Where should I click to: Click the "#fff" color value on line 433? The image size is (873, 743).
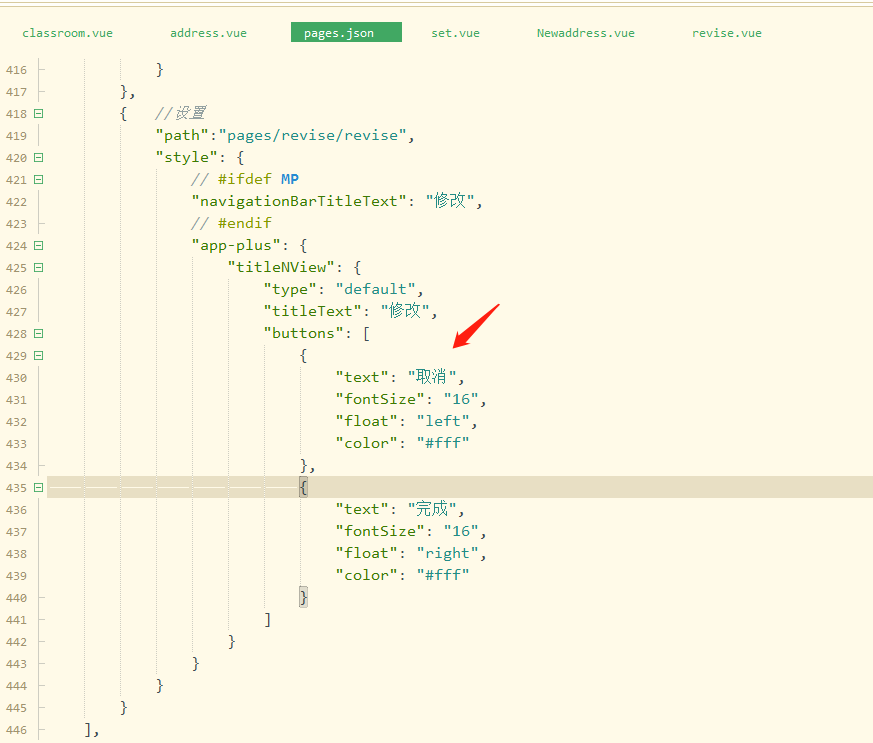(443, 443)
